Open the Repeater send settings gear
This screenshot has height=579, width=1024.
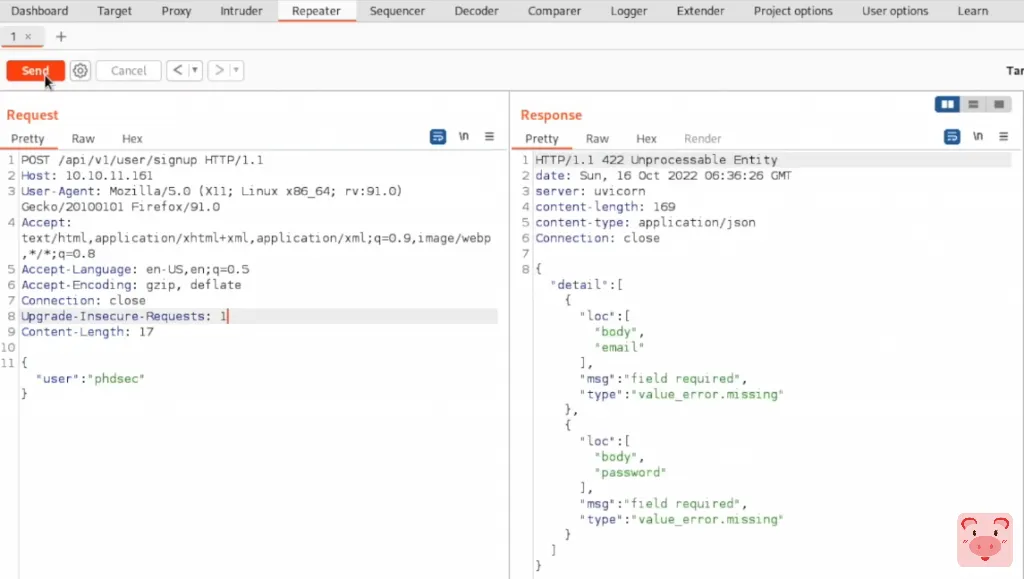tap(81, 71)
